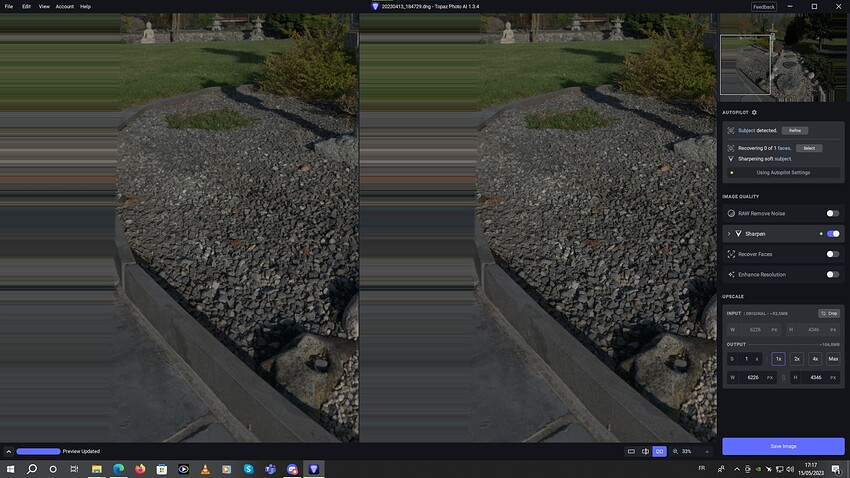Turn off the Sharpen toggle
This screenshot has height=478, width=850.
[x=833, y=234]
